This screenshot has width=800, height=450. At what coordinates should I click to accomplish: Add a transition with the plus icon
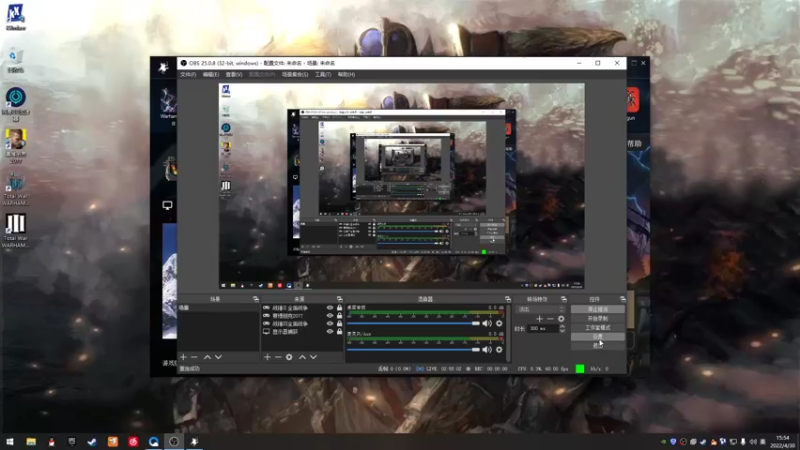click(539, 319)
